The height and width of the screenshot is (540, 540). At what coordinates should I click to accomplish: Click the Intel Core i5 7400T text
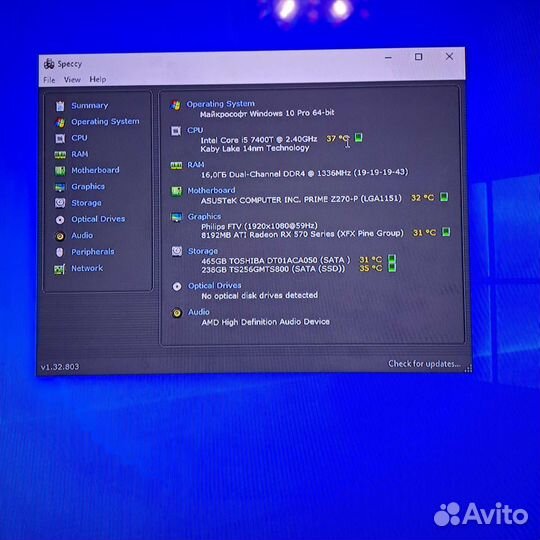click(259, 139)
